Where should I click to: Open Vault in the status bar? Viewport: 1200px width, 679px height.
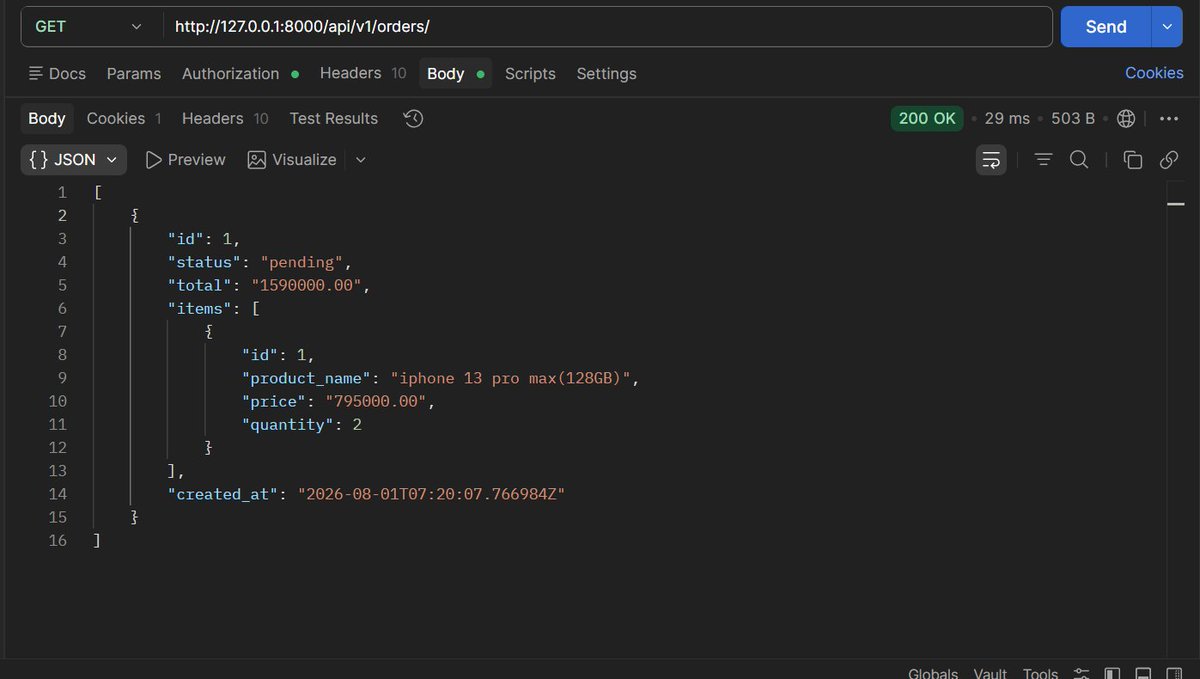[990, 673]
